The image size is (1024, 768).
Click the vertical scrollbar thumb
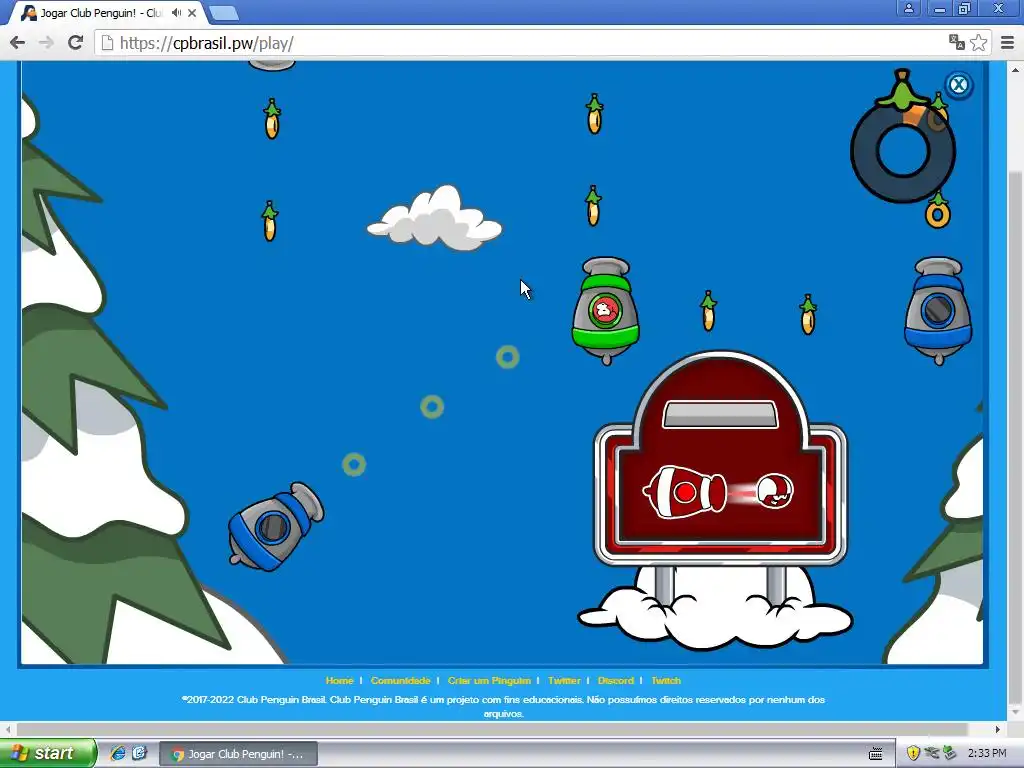pos(1015,436)
